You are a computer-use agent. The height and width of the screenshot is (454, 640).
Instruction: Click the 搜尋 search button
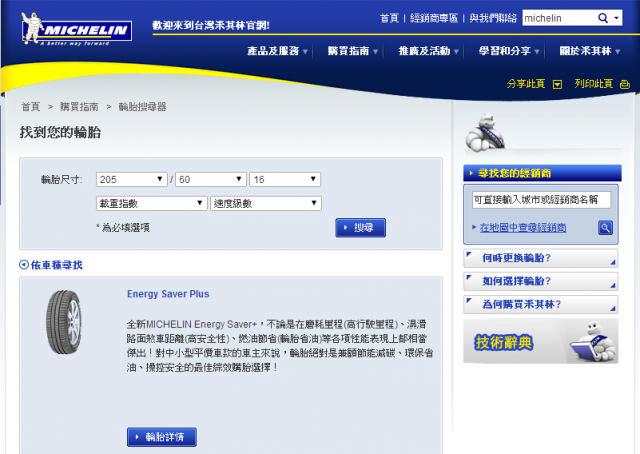pos(360,227)
